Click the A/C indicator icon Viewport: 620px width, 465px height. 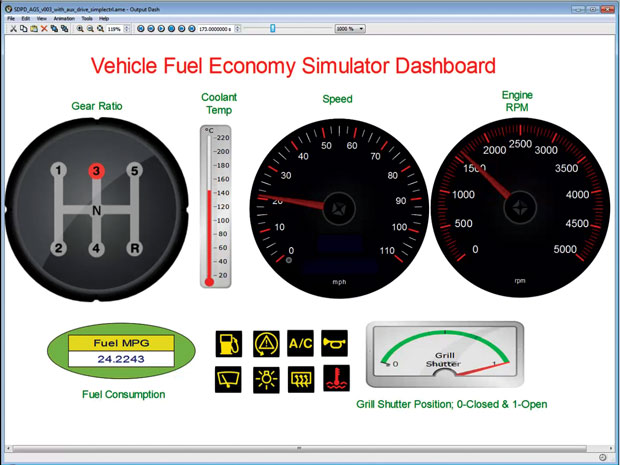pyautogui.click(x=301, y=343)
